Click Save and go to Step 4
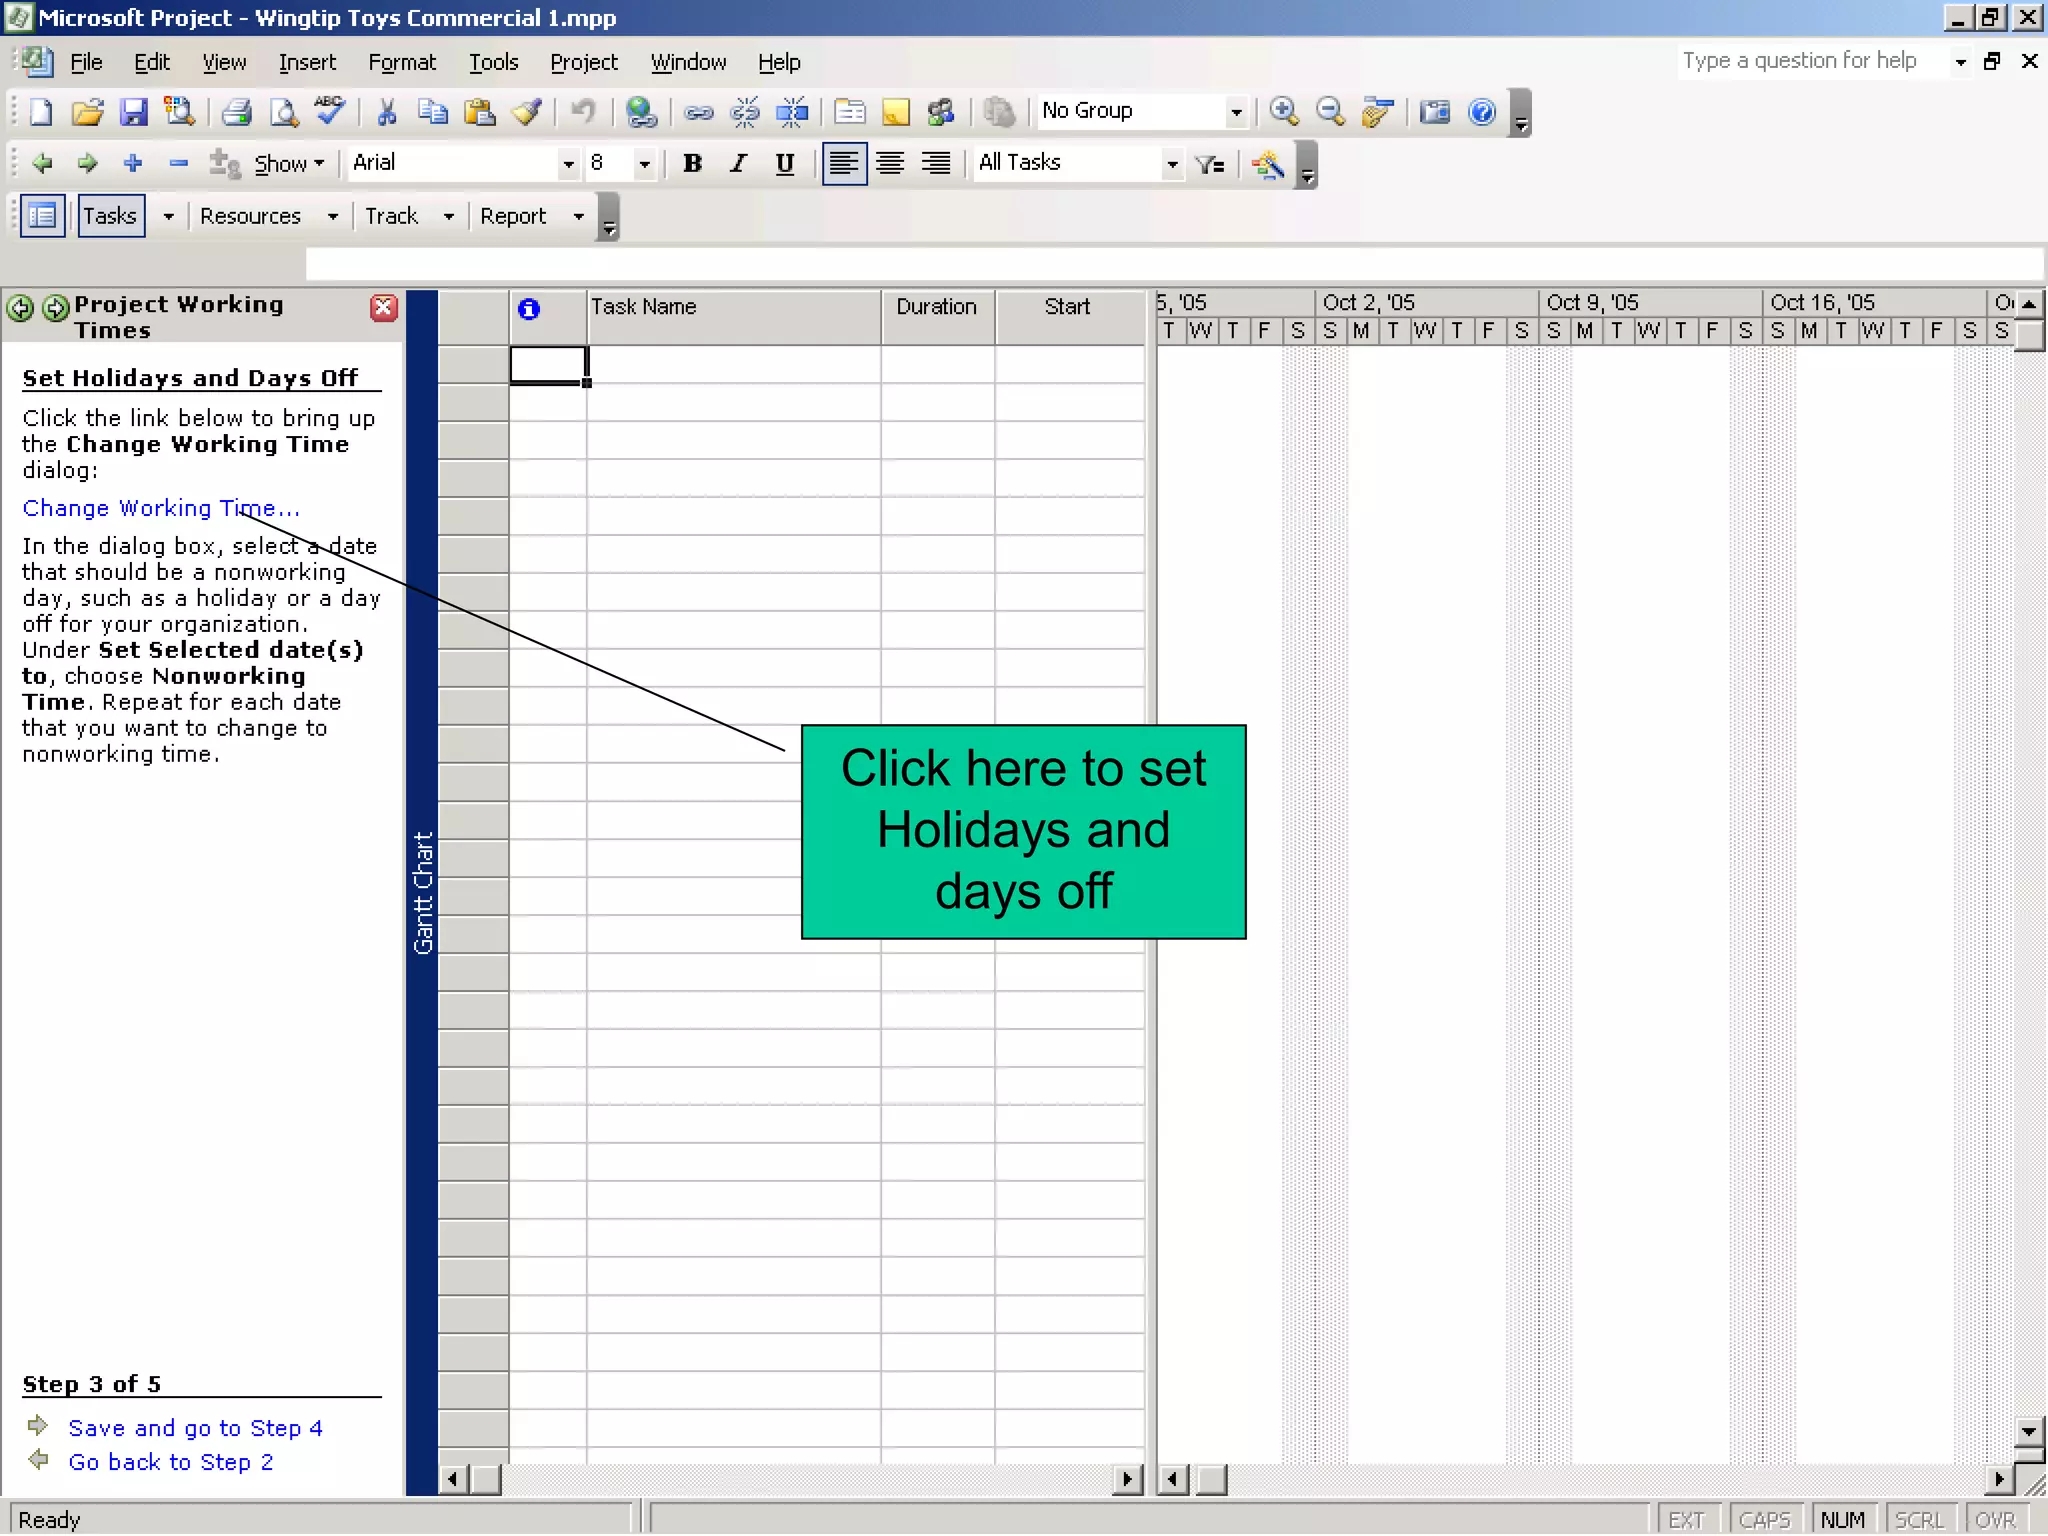The image size is (2048, 1536). click(195, 1428)
